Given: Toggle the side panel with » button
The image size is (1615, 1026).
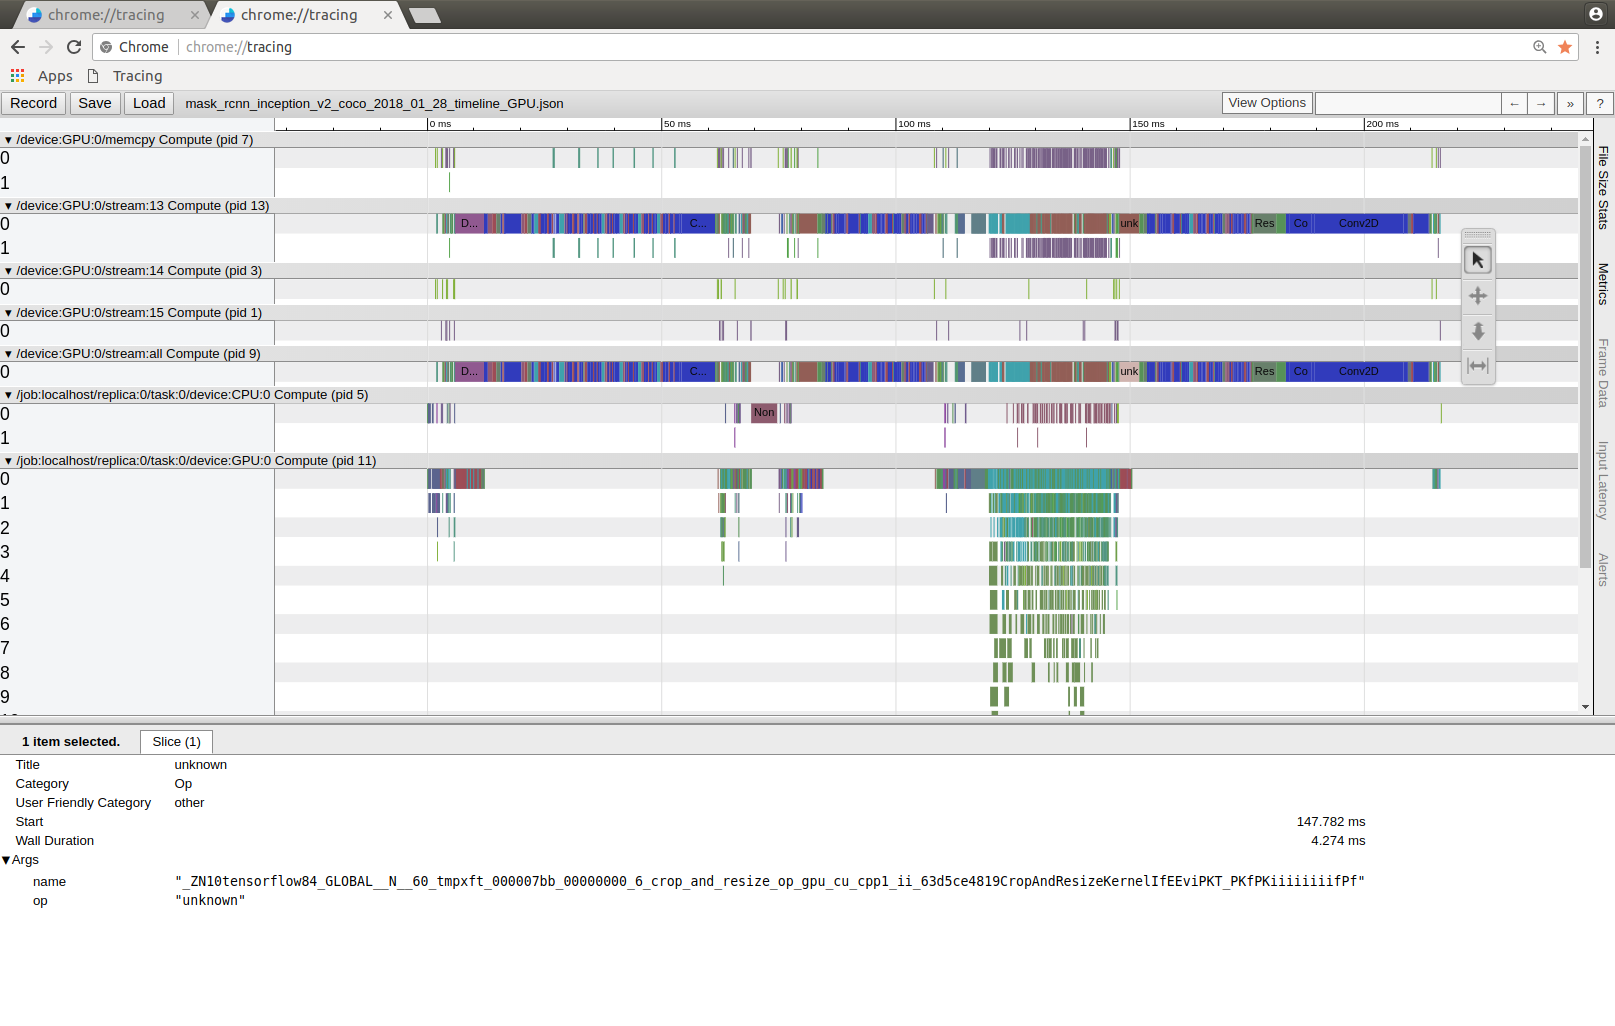Looking at the screenshot, I should 1570,104.
